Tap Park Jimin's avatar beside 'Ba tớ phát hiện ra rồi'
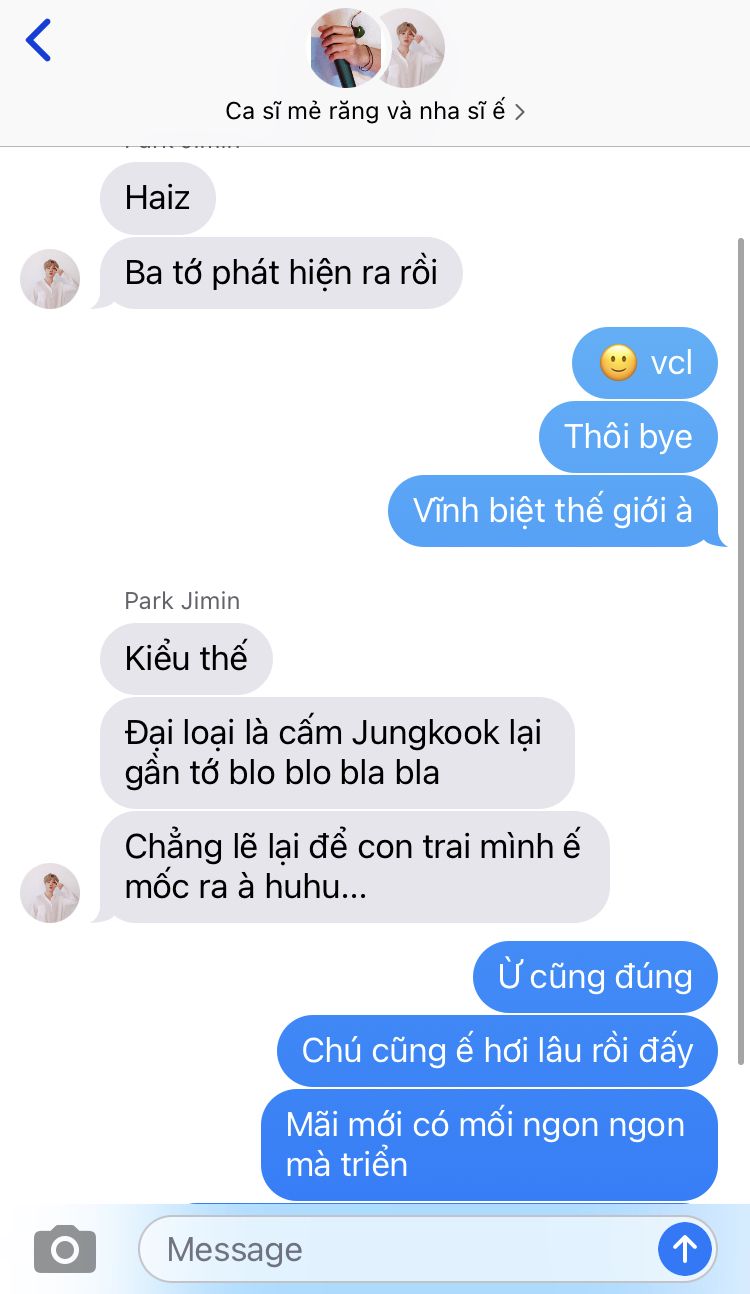The height and width of the screenshot is (1294, 750). (x=50, y=279)
